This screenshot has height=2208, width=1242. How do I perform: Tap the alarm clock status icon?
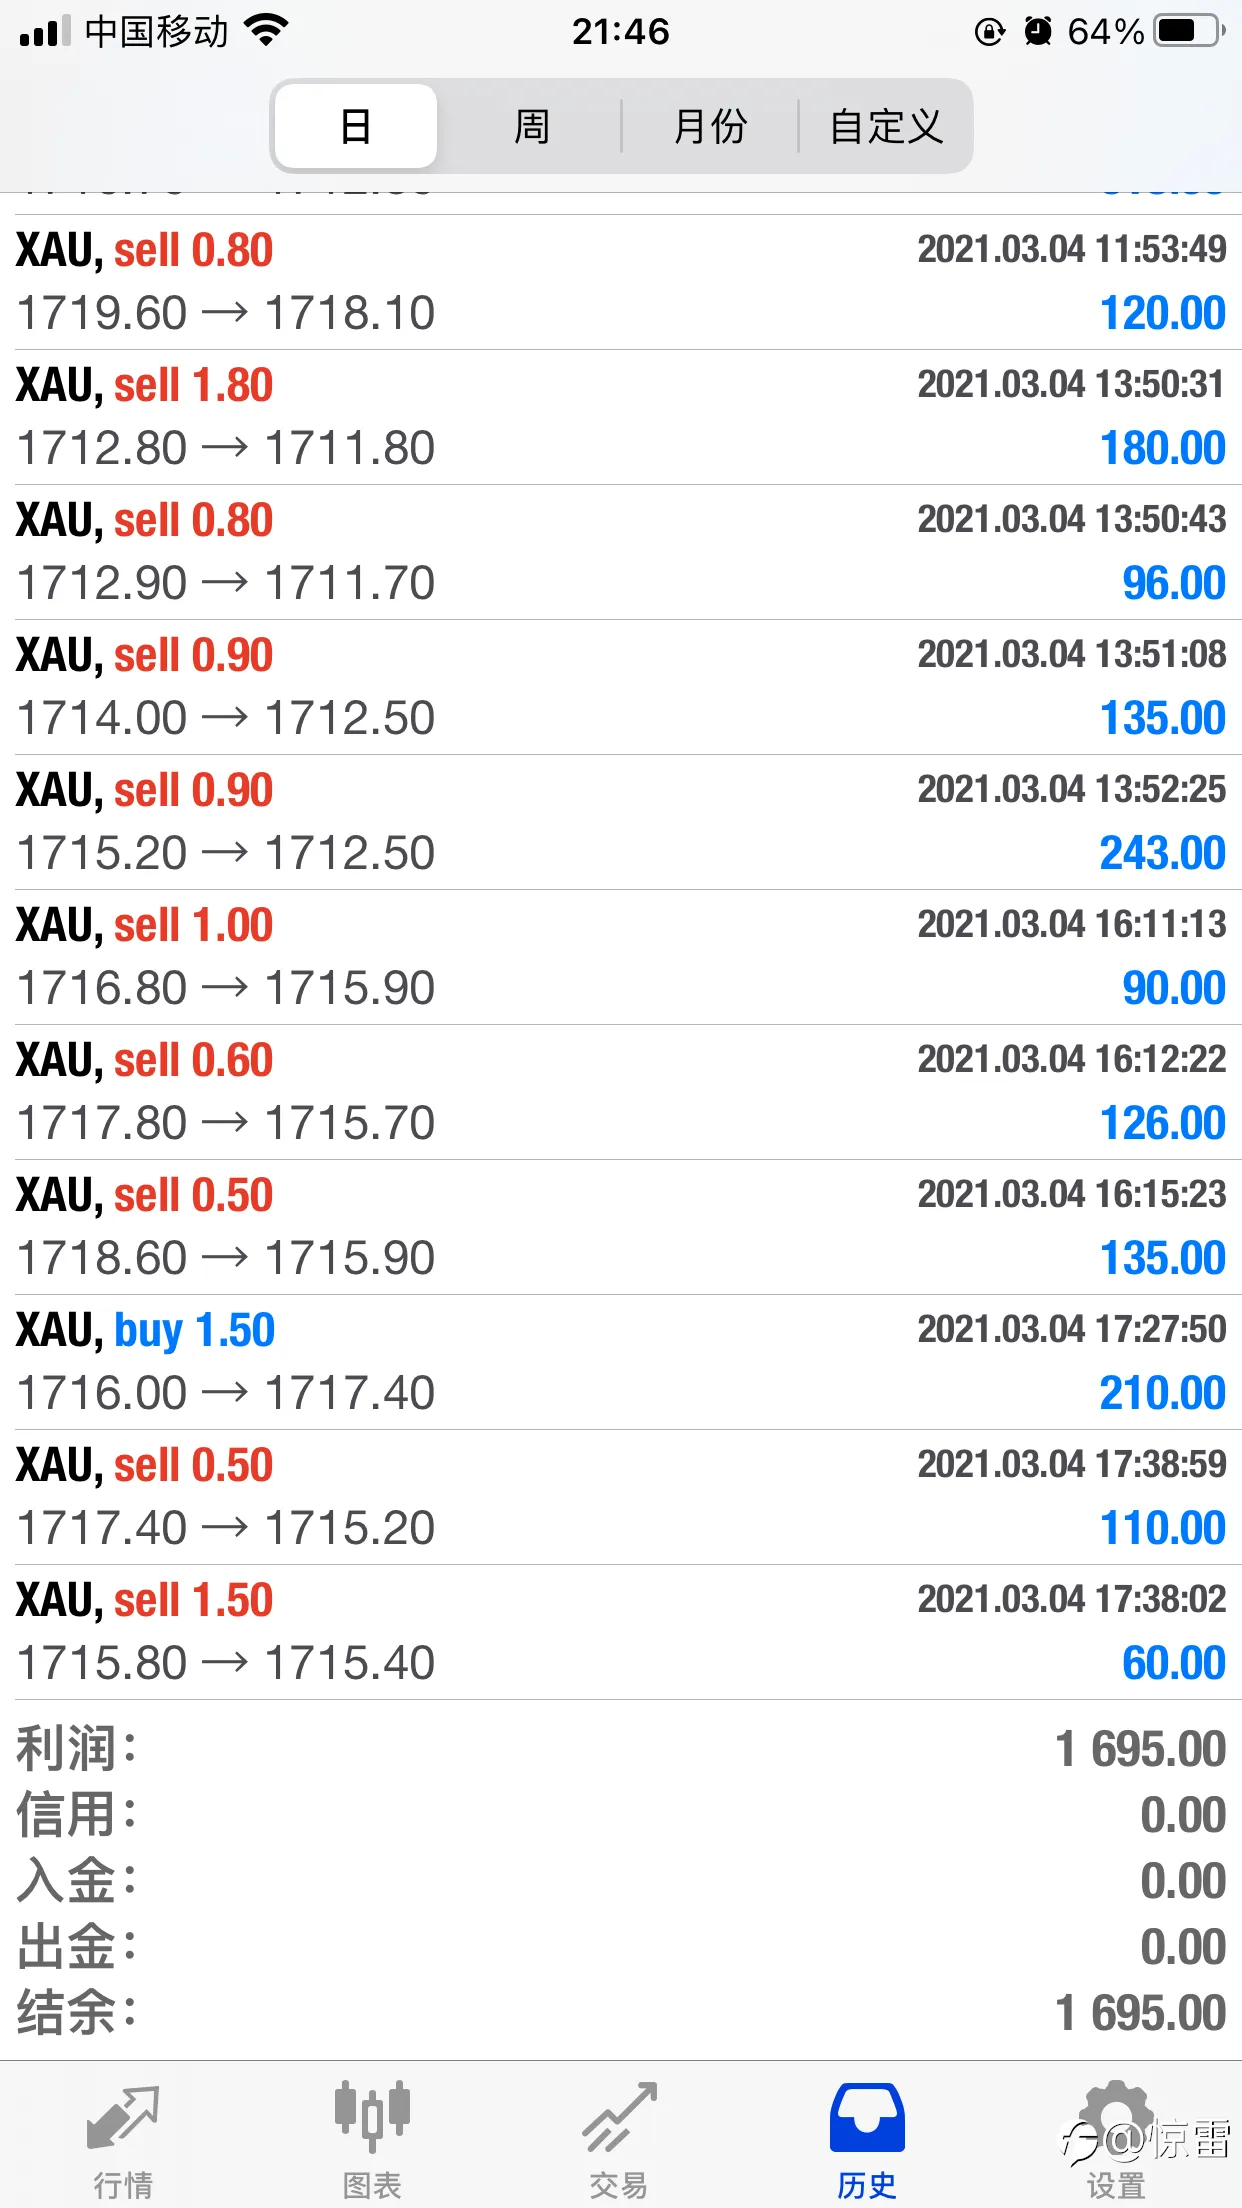1039,31
